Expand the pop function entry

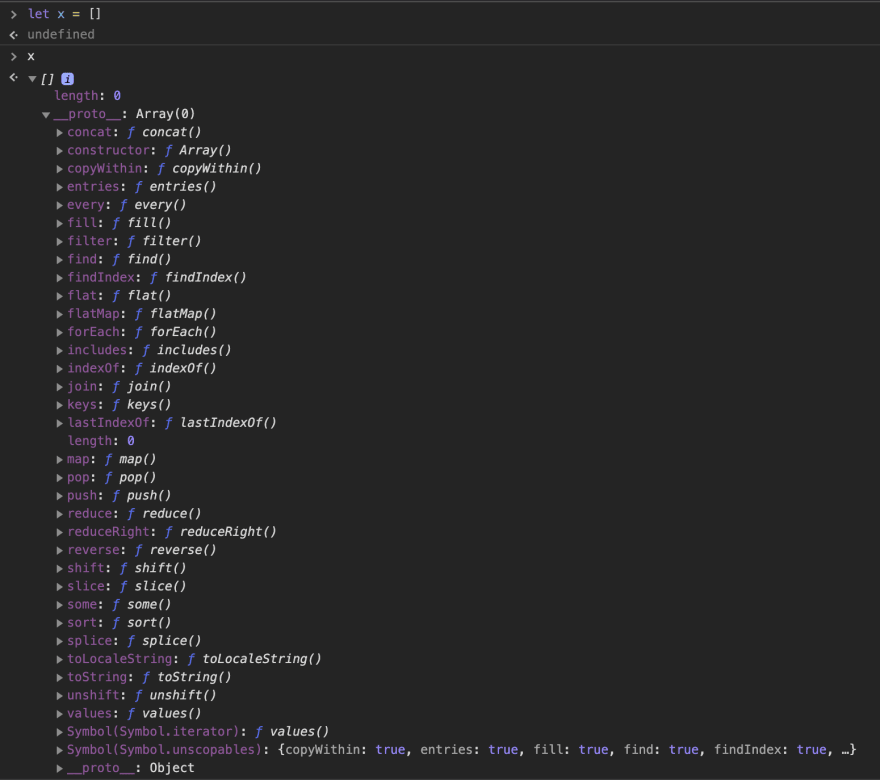coord(59,478)
